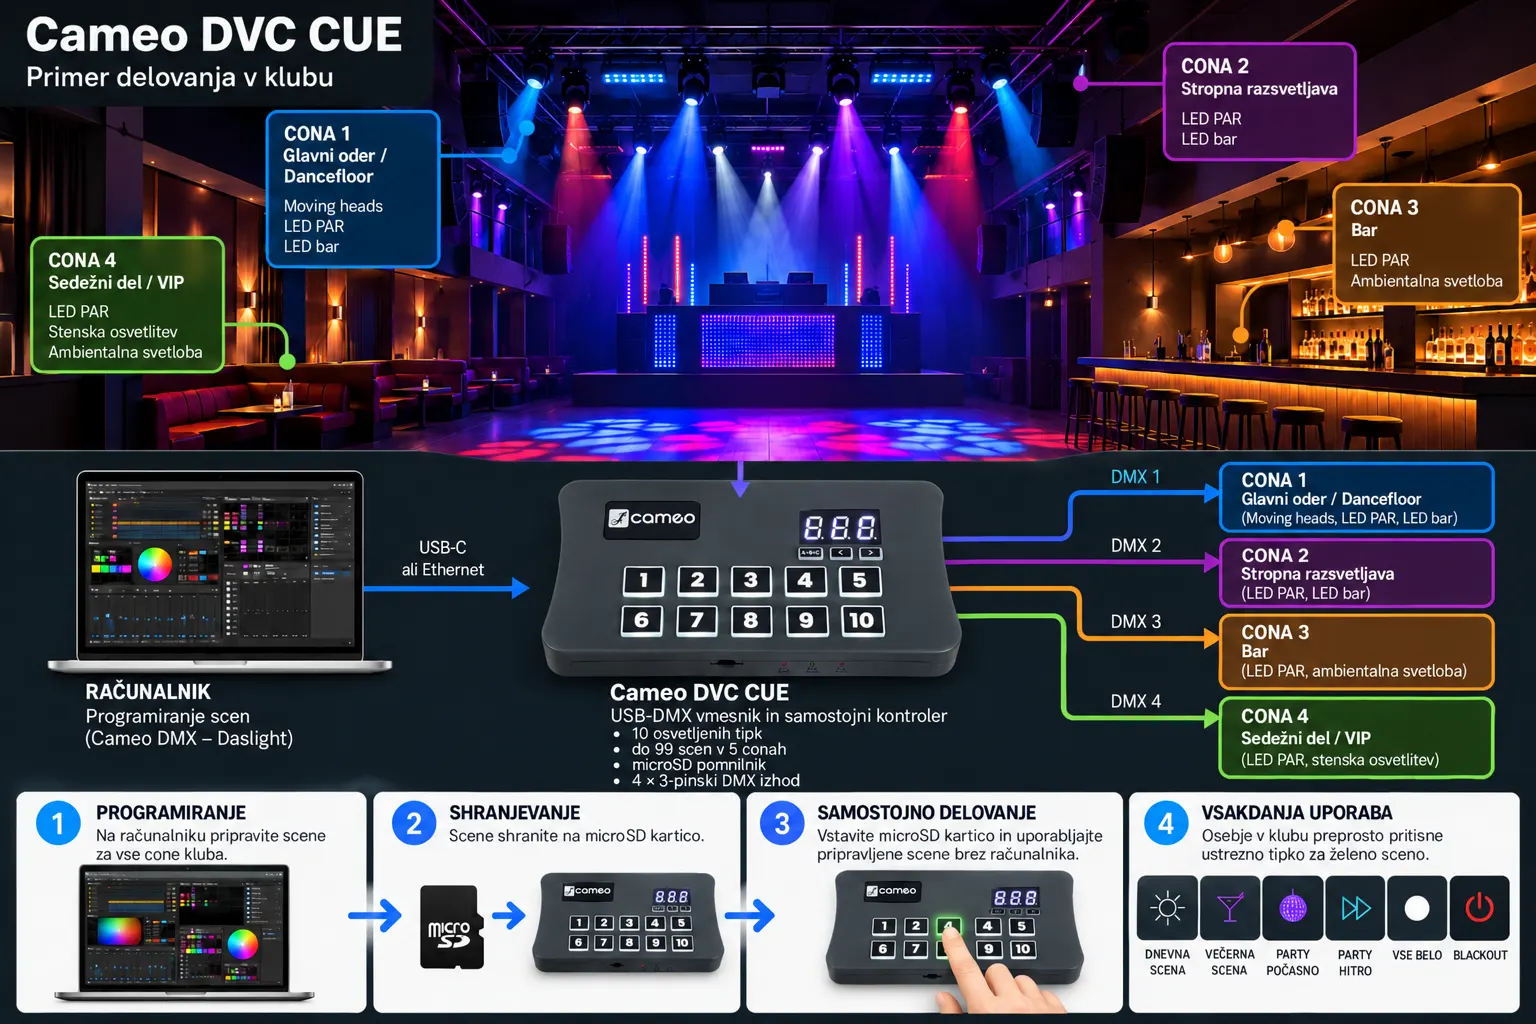1536x1024 pixels.
Task: Click the "VSAKDANJA UPORABA" step heading
Action: pyautogui.click(x=1297, y=813)
